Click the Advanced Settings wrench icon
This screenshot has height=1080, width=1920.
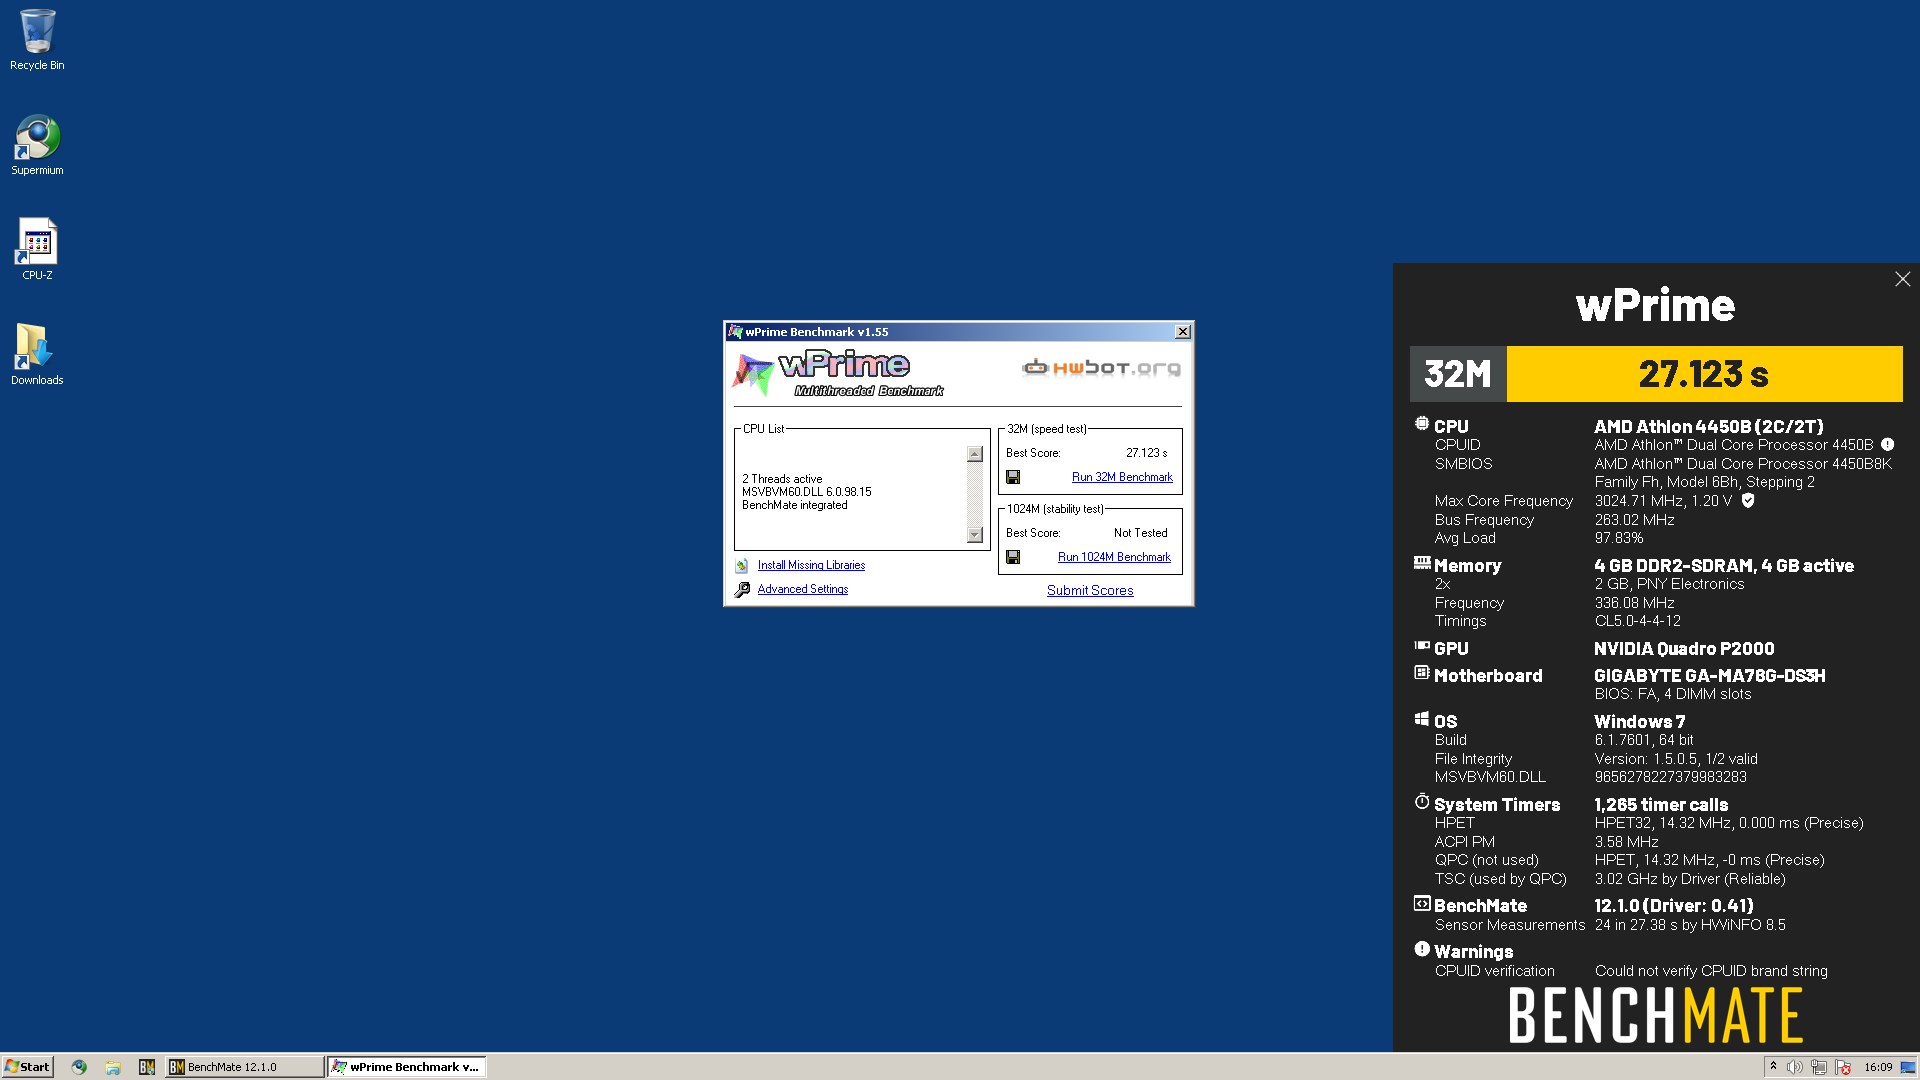[742, 590]
